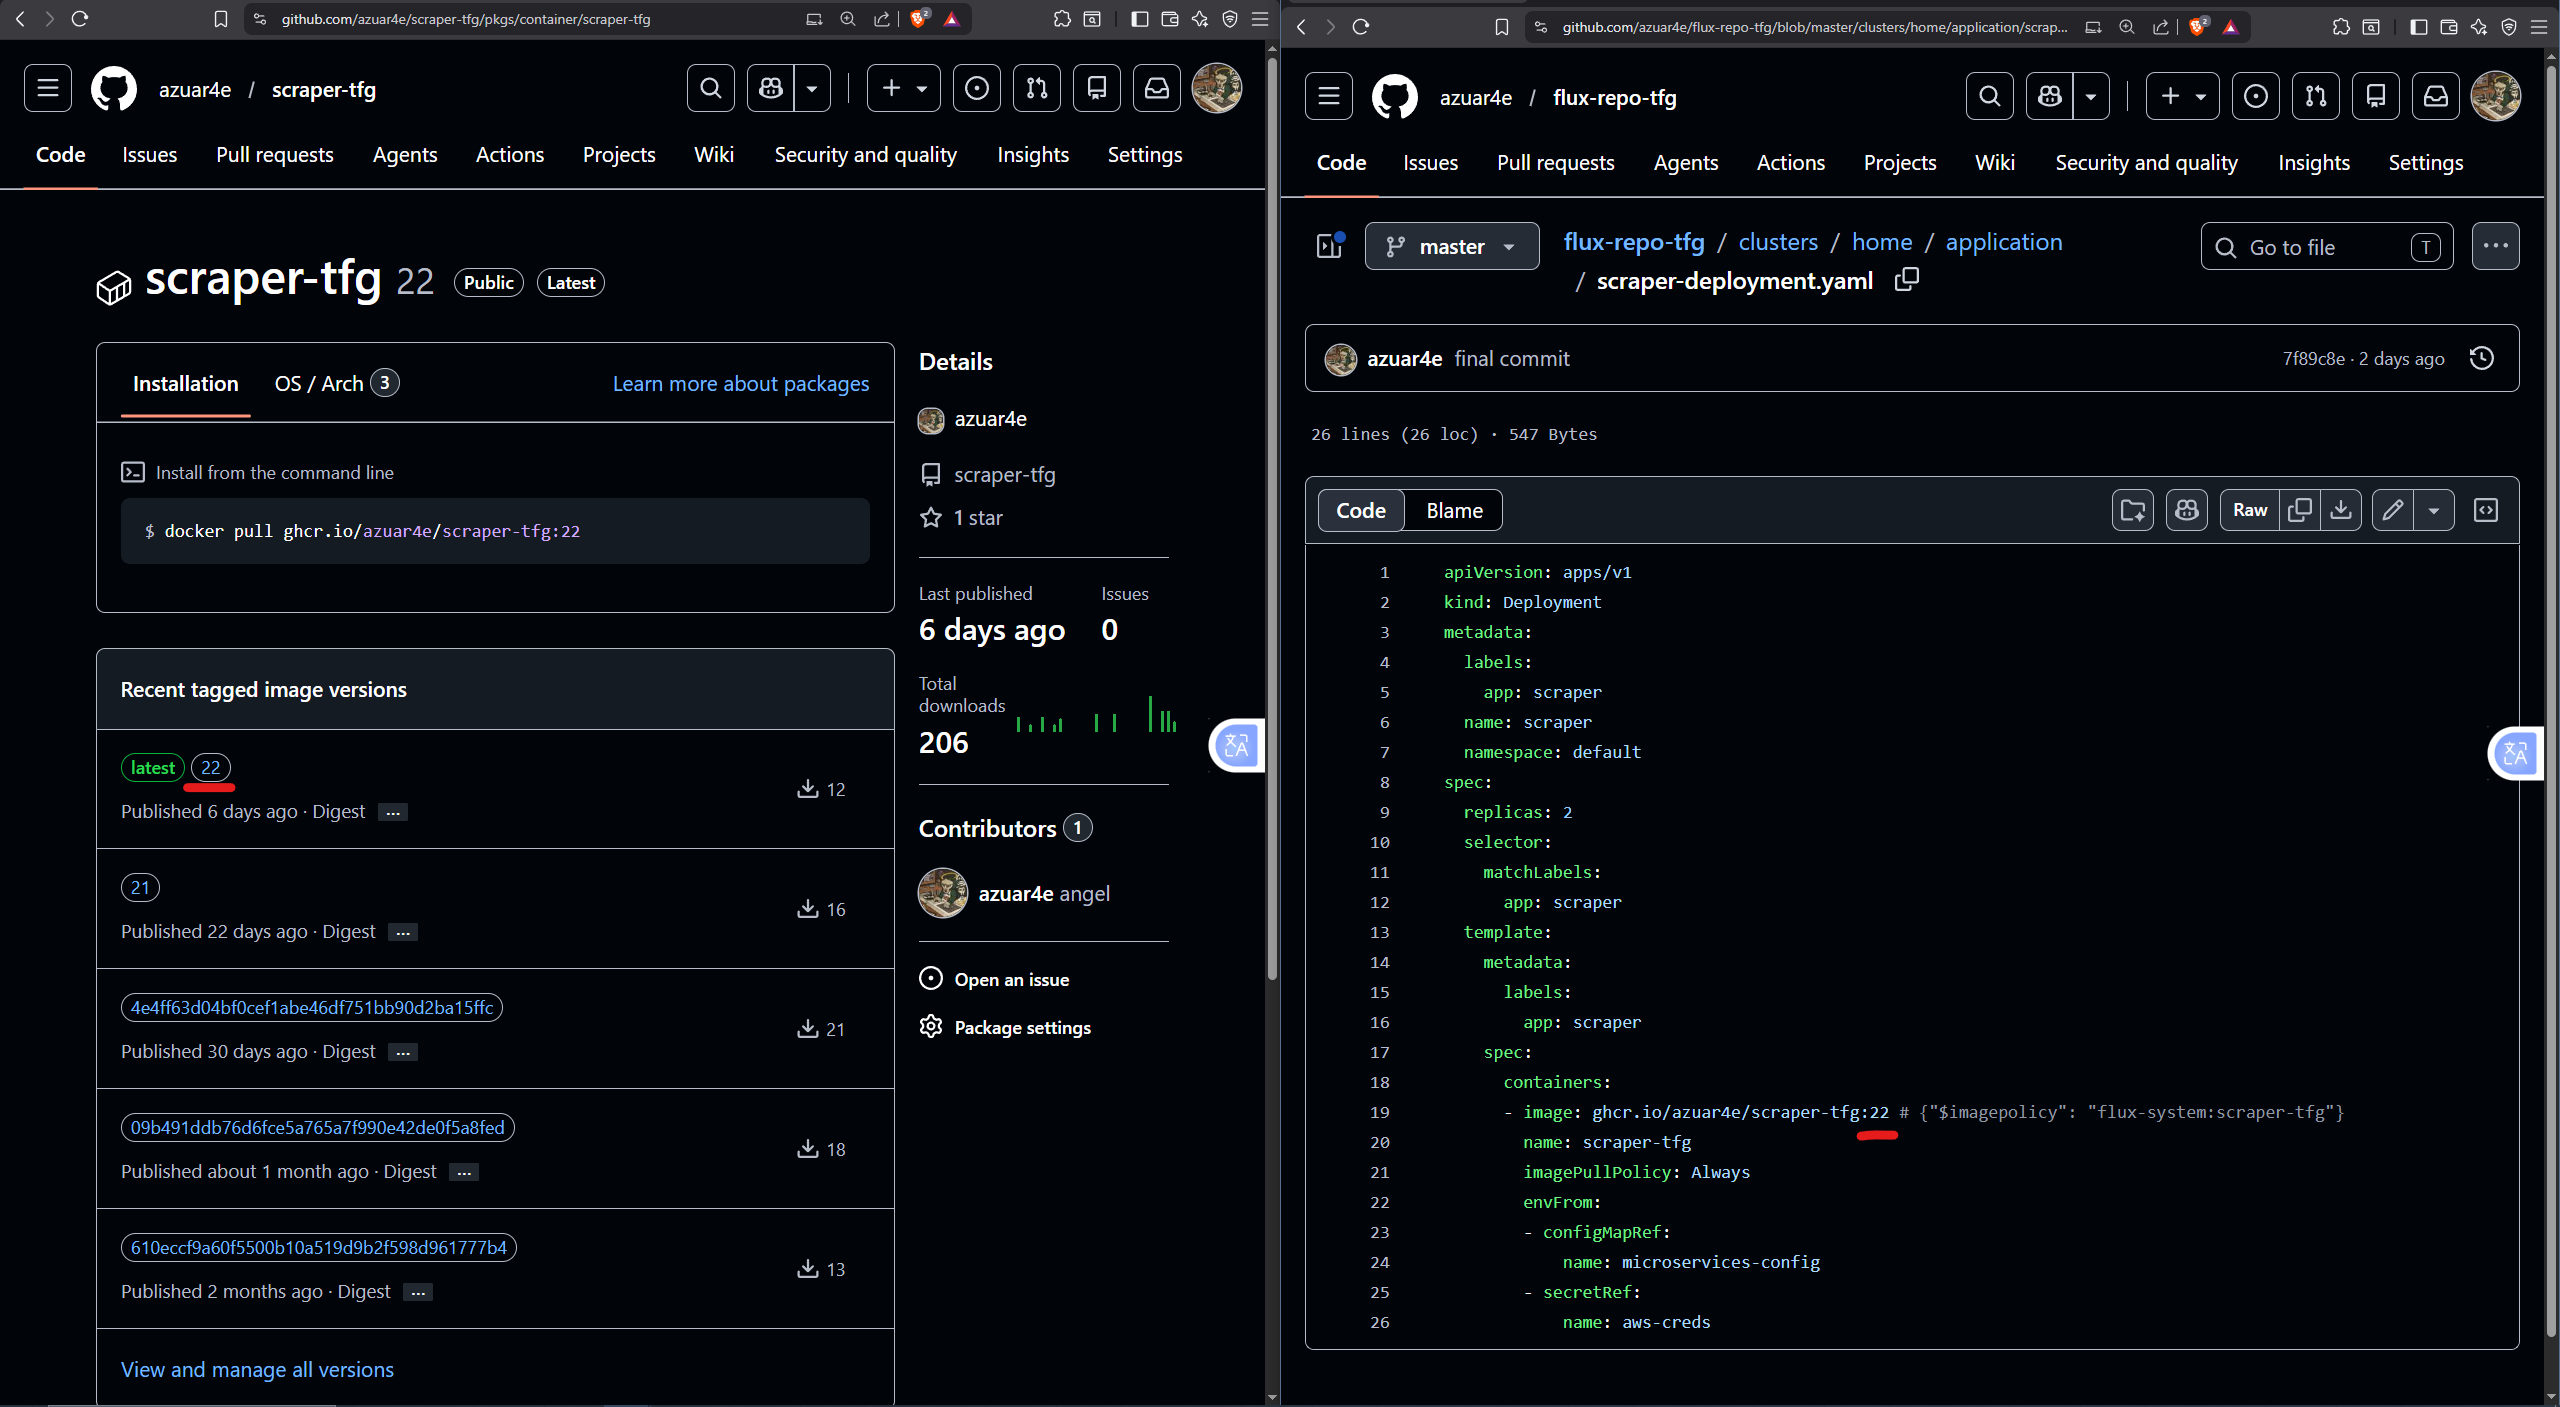This screenshot has height=1407, width=2560.
Task: Click Brave shields icon in left address bar
Action: [x=918, y=19]
